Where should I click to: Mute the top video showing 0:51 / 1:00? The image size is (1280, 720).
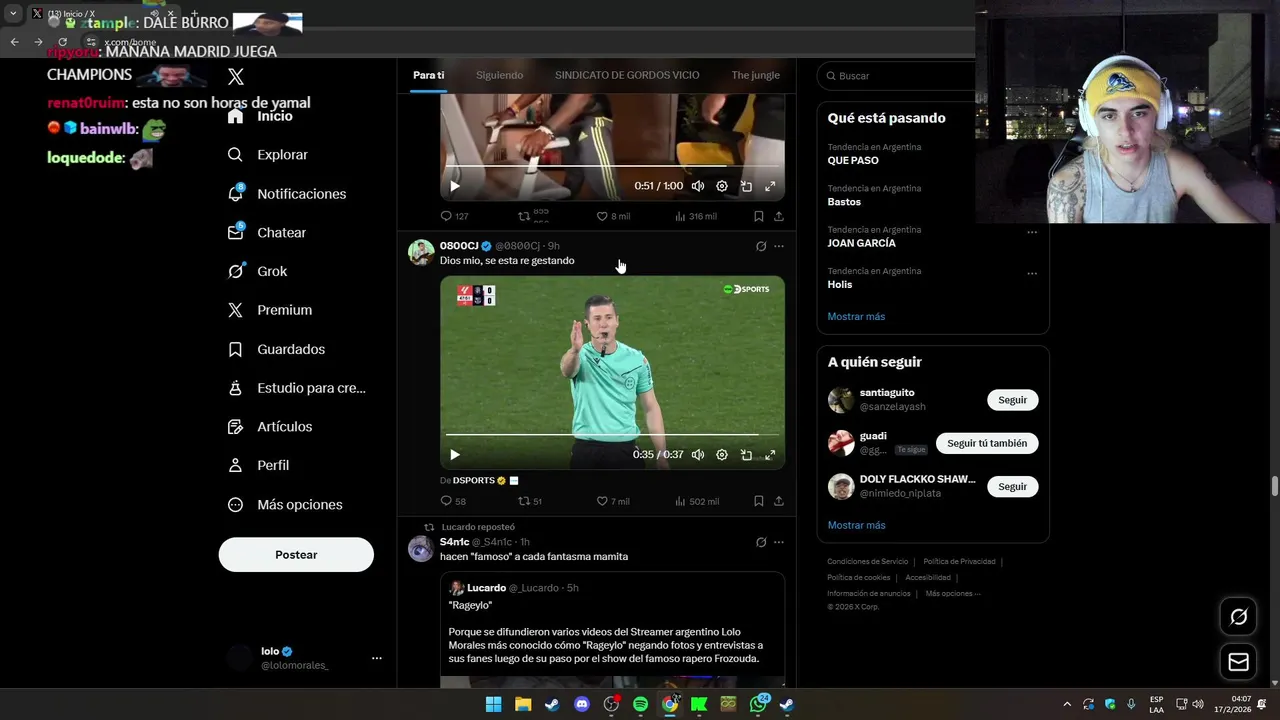698,186
